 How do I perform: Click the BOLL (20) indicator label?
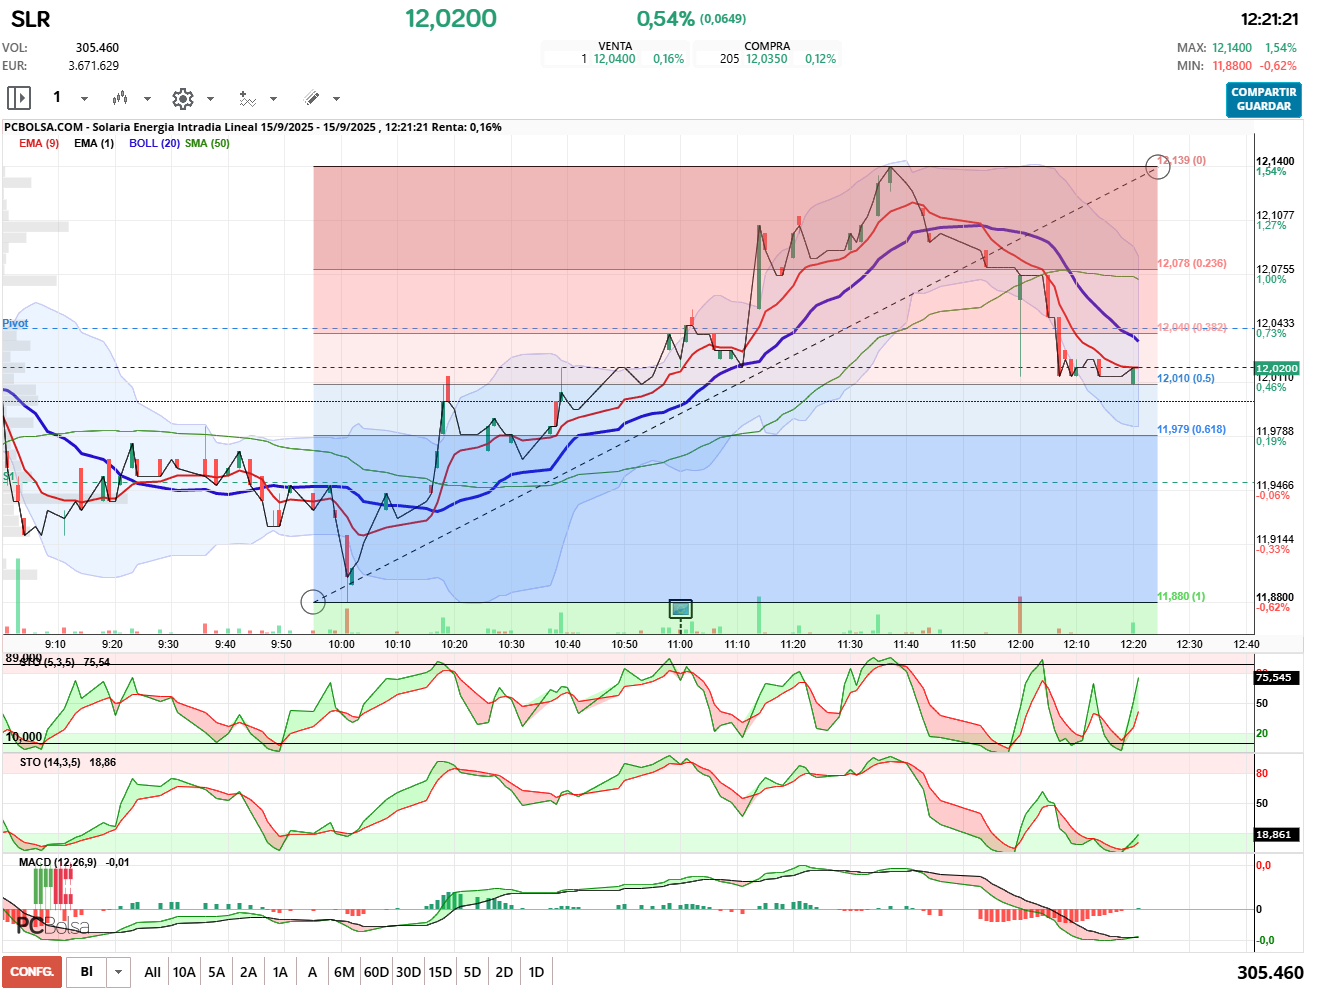tap(154, 143)
